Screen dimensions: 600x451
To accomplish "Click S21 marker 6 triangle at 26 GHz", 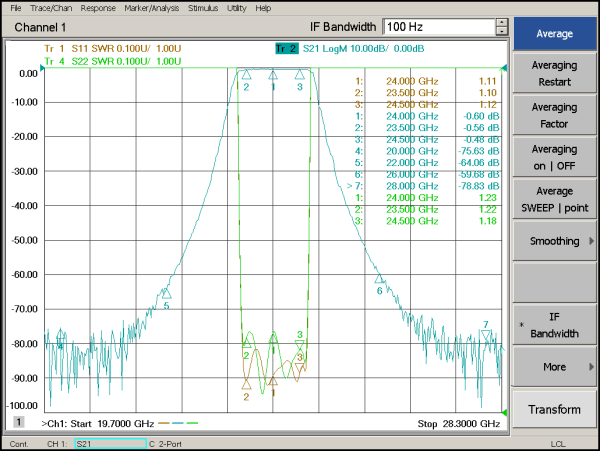I will coord(379,279).
